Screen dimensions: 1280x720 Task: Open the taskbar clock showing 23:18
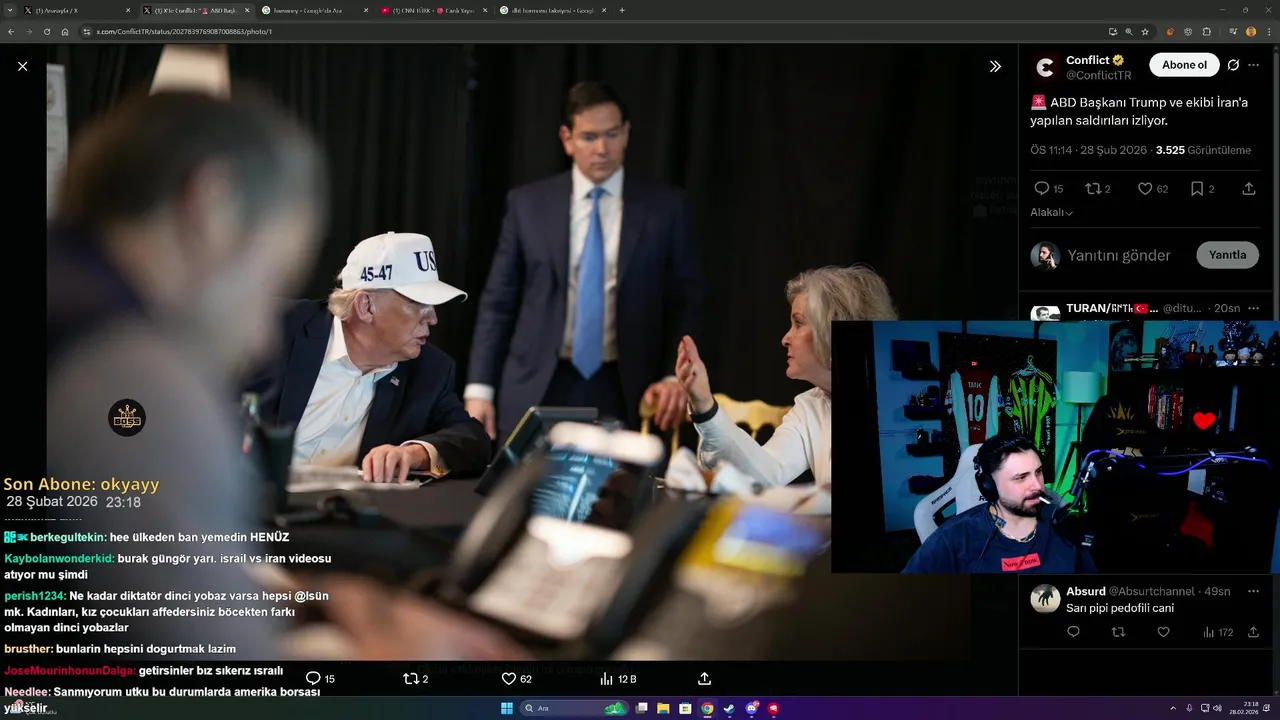point(1246,708)
